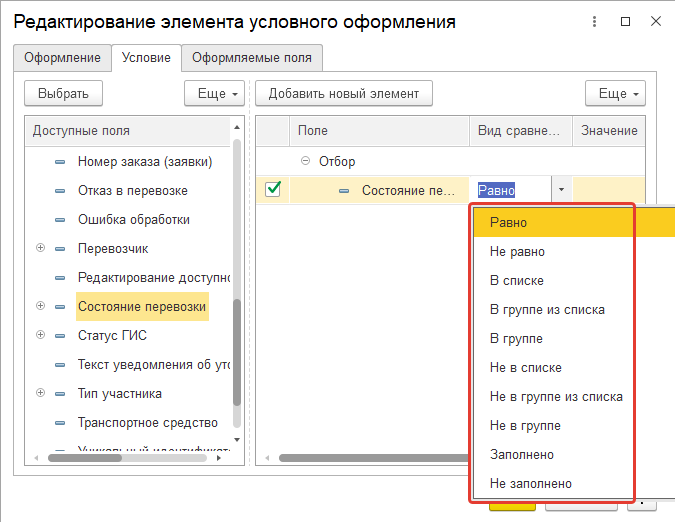Screen dimensions: 675x522
Task: Select Отказ в перевозке field
Action: pos(133,191)
